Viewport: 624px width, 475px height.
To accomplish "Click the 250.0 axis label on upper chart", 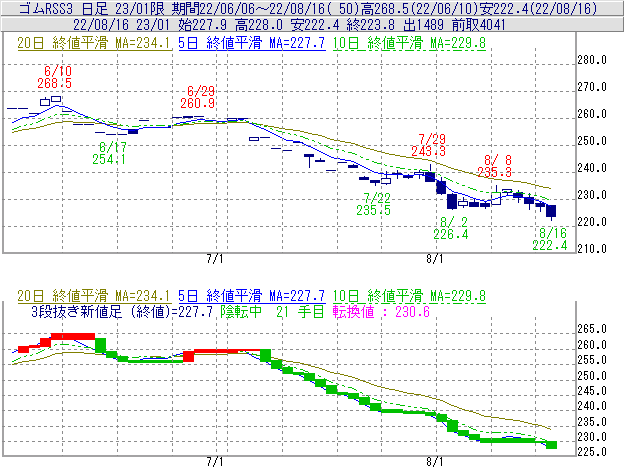I will point(592,141).
